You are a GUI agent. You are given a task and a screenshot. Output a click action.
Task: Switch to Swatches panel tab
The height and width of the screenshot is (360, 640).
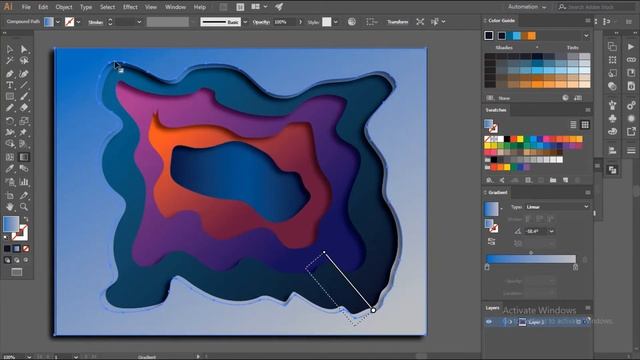point(496,110)
